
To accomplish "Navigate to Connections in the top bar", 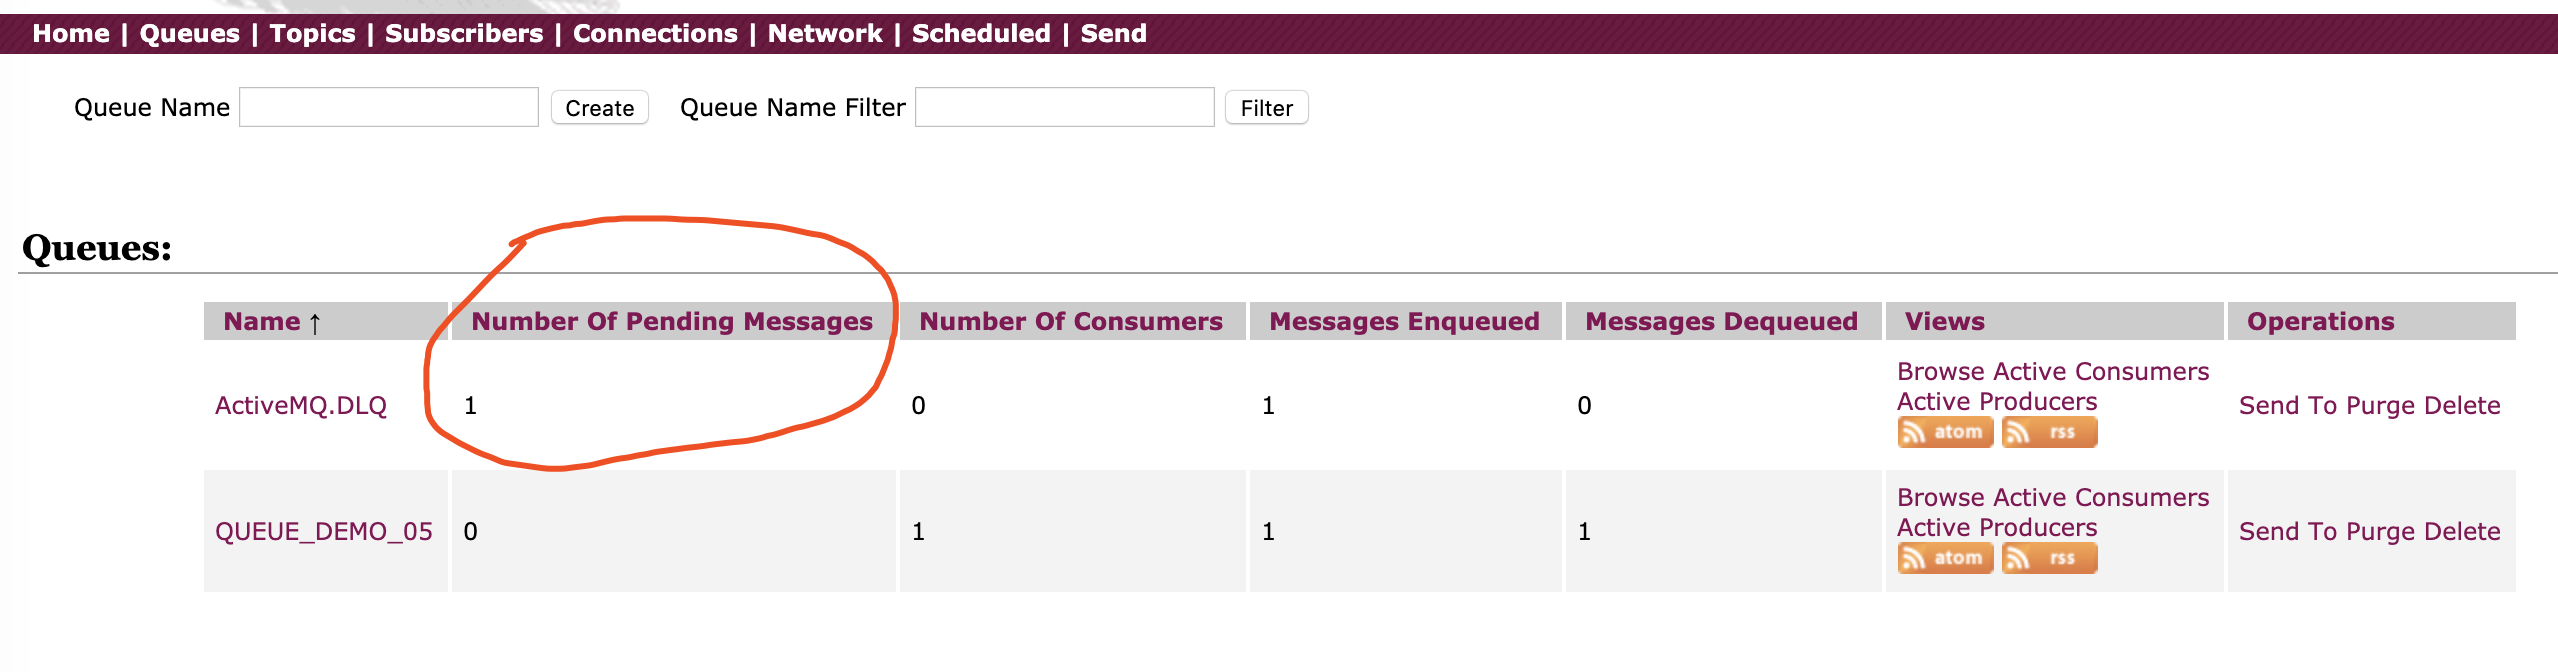I will pyautogui.click(x=655, y=34).
